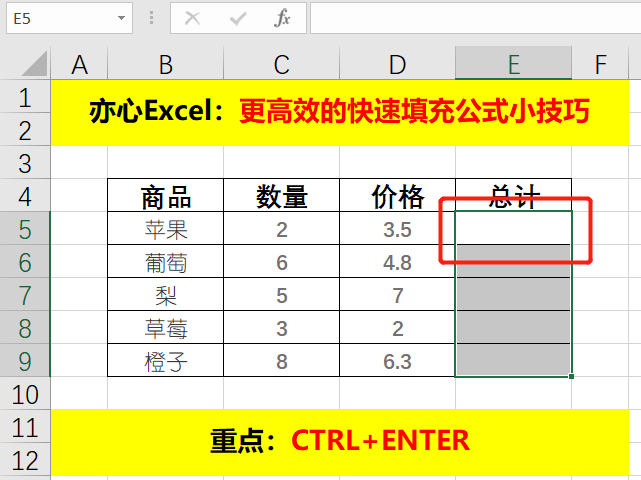Viewport: 641px width, 480px height.
Task: Click quantity cell '5' for 梨
Action: pyautogui.click(x=282, y=294)
